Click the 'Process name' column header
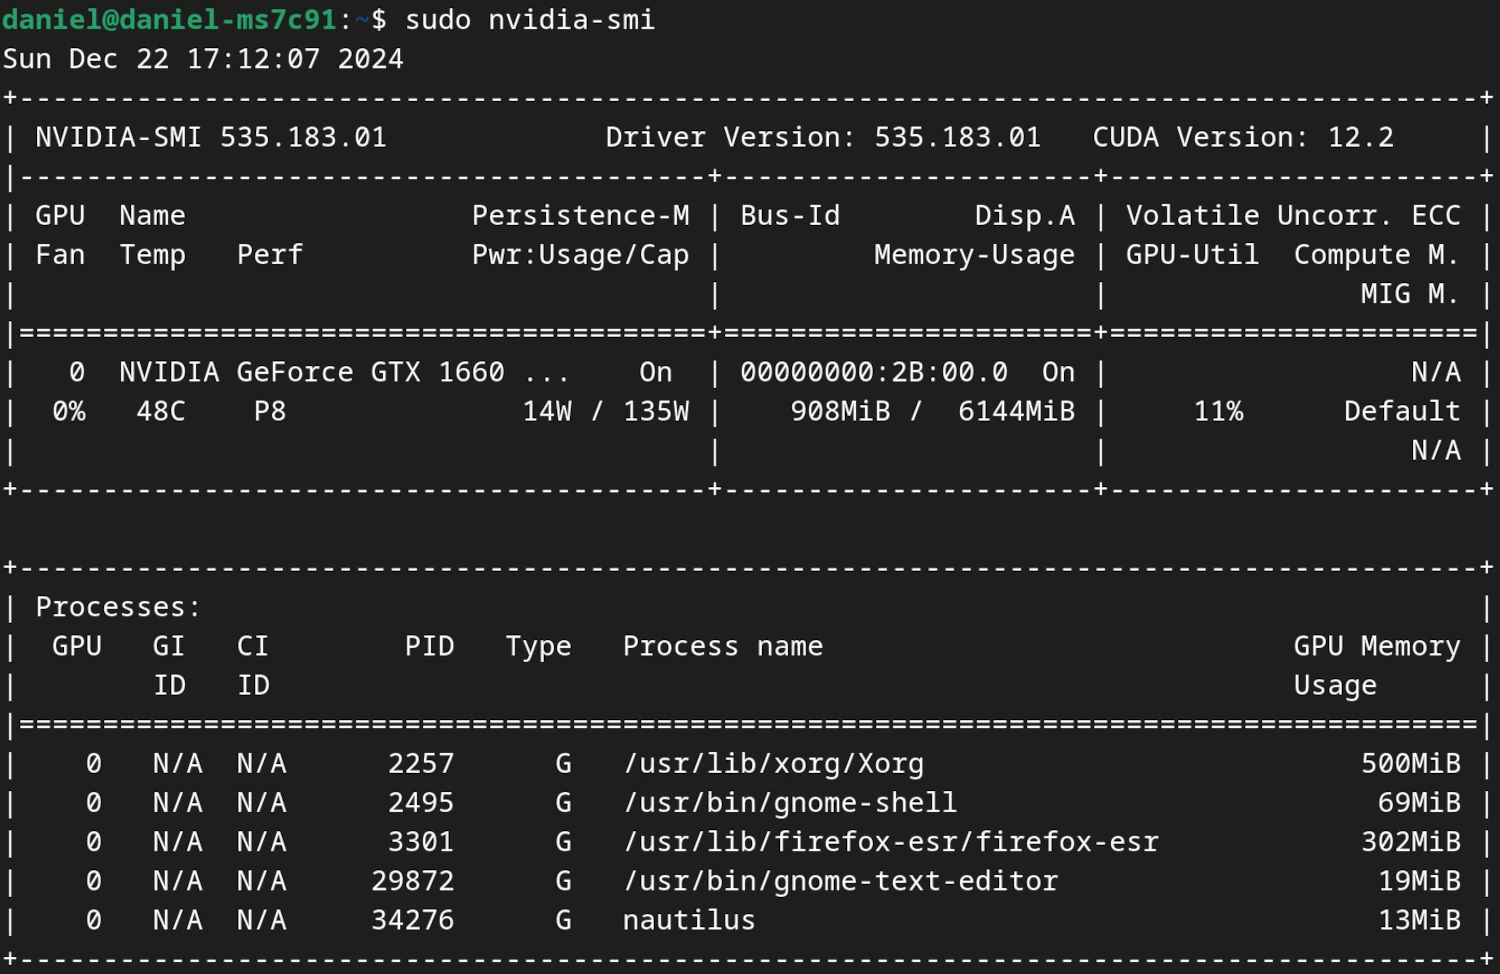The width and height of the screenshot is (1500, 974). [x=723, y=646]
